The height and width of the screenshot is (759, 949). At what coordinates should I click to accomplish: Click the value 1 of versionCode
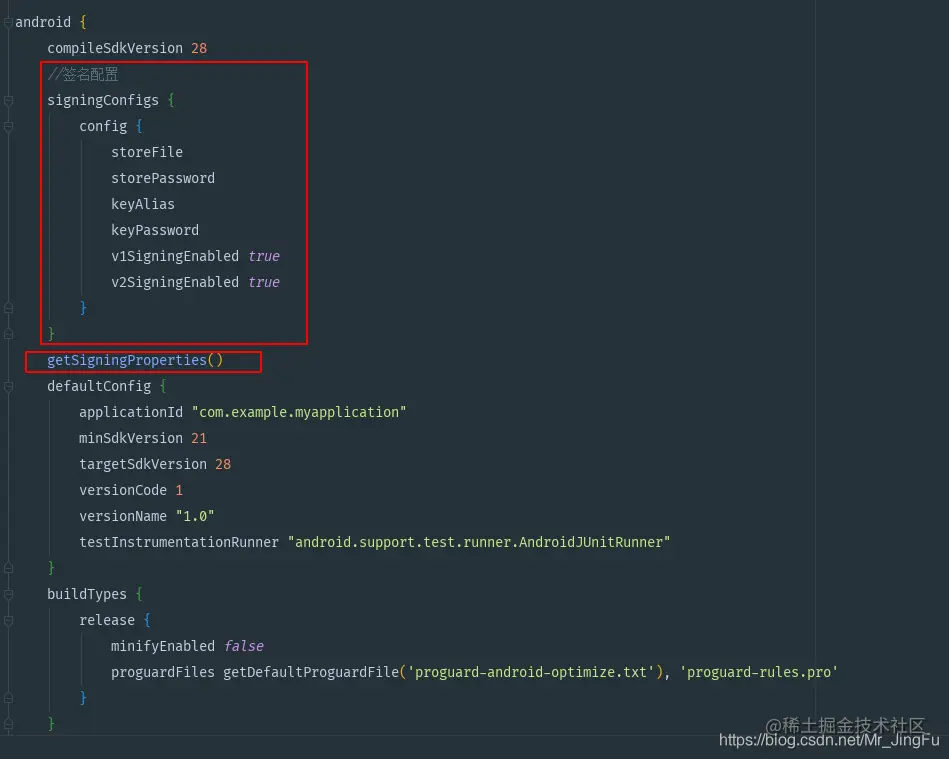point(179,491)
